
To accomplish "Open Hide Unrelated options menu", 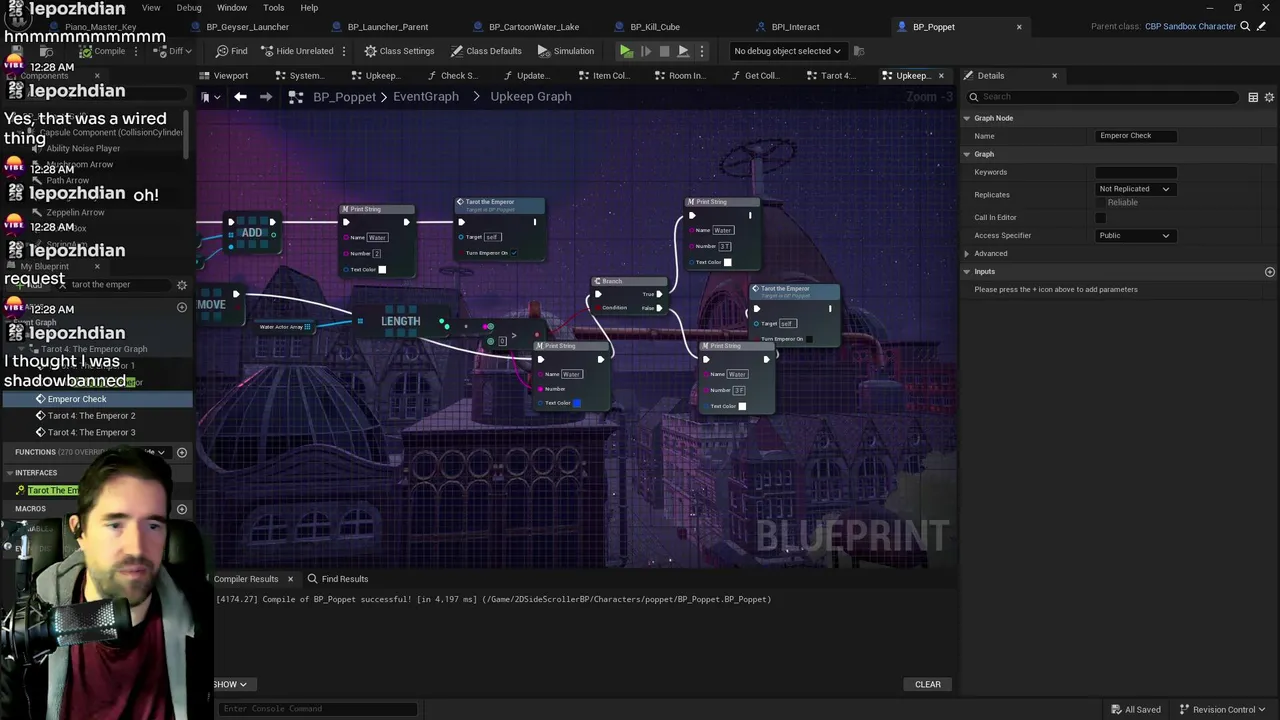I will pyautogui.click(x=344, y=51).
